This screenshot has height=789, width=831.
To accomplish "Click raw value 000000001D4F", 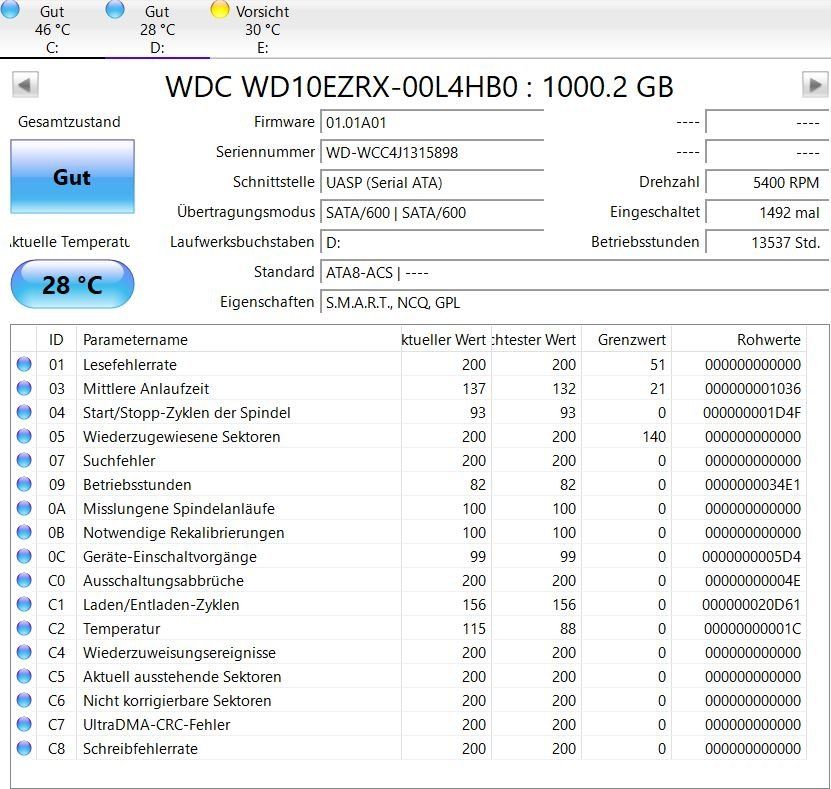I will (x=752, y=413).
